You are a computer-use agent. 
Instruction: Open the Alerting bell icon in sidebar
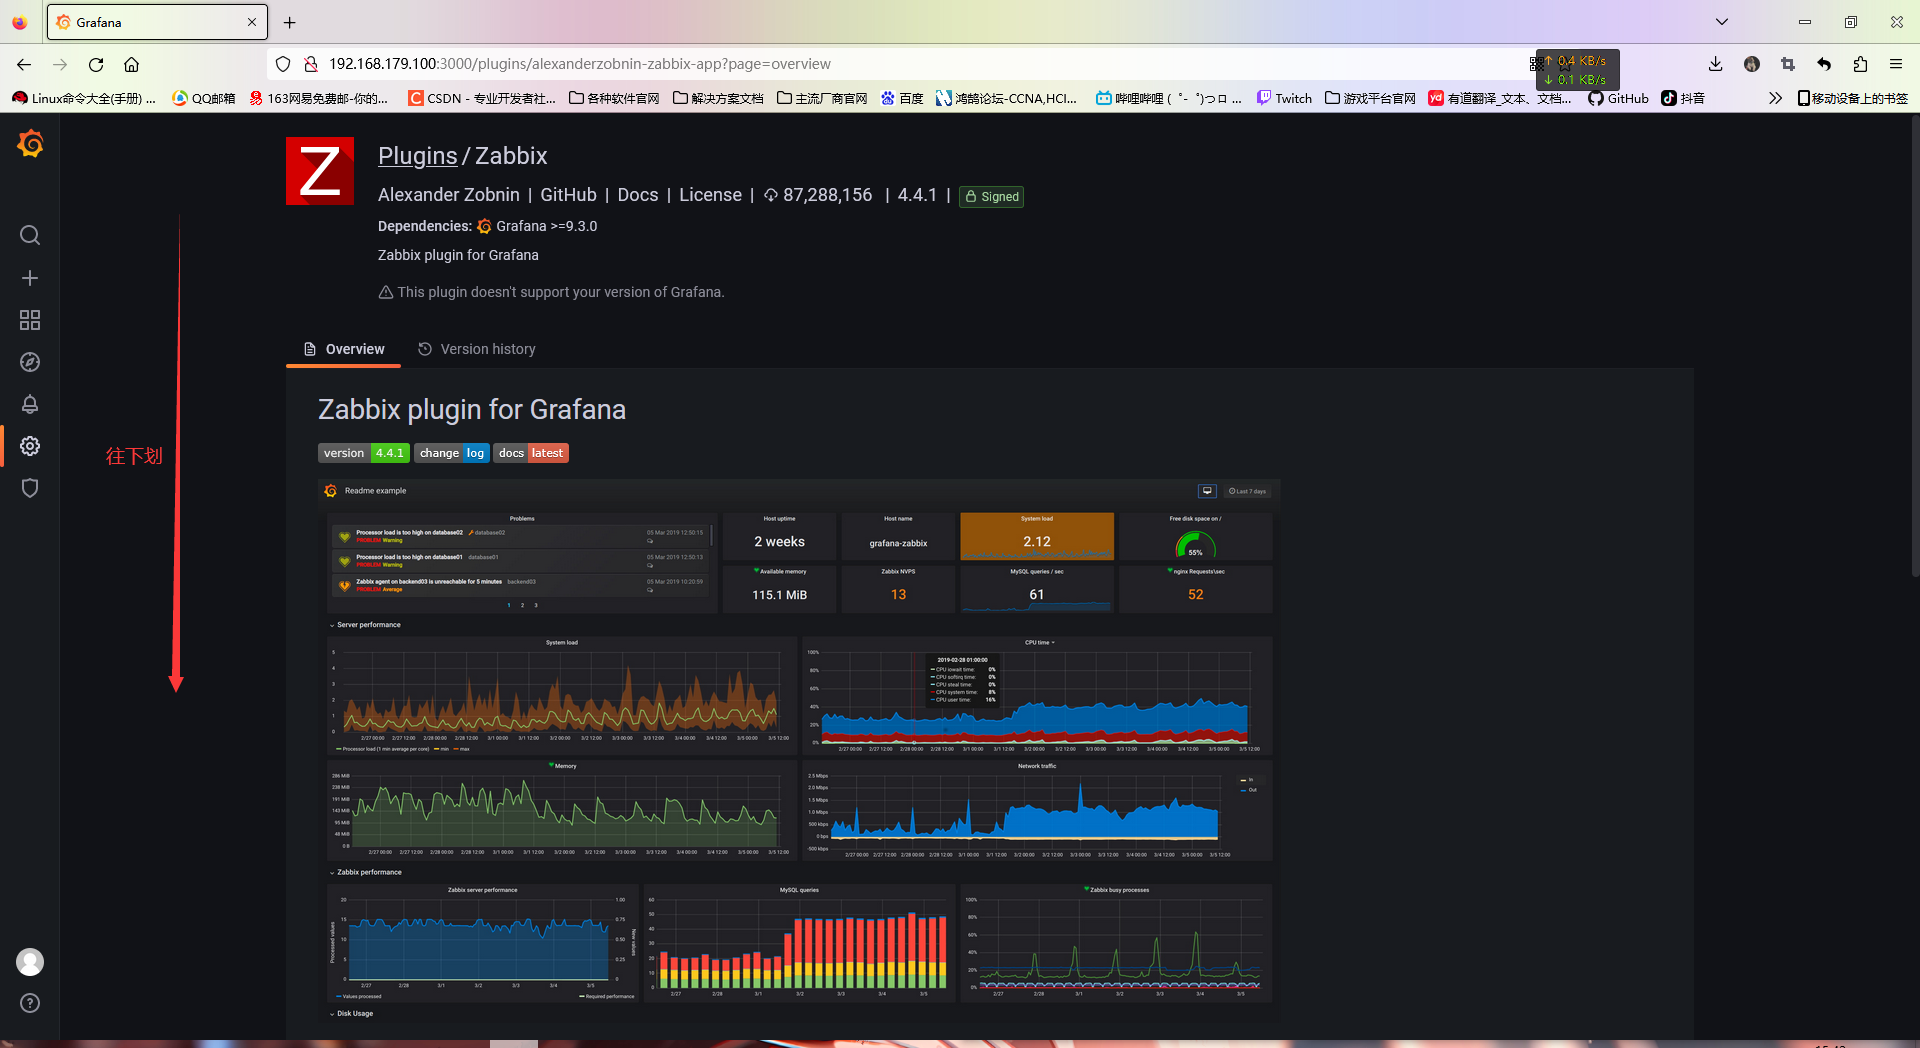(30, 404)
